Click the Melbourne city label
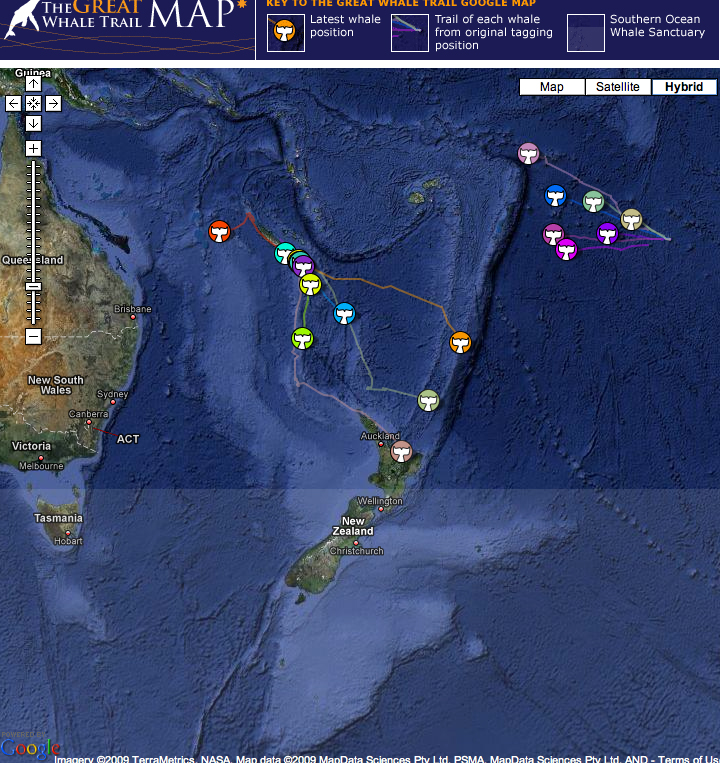720x763 pixels. [x=41, y=466]
